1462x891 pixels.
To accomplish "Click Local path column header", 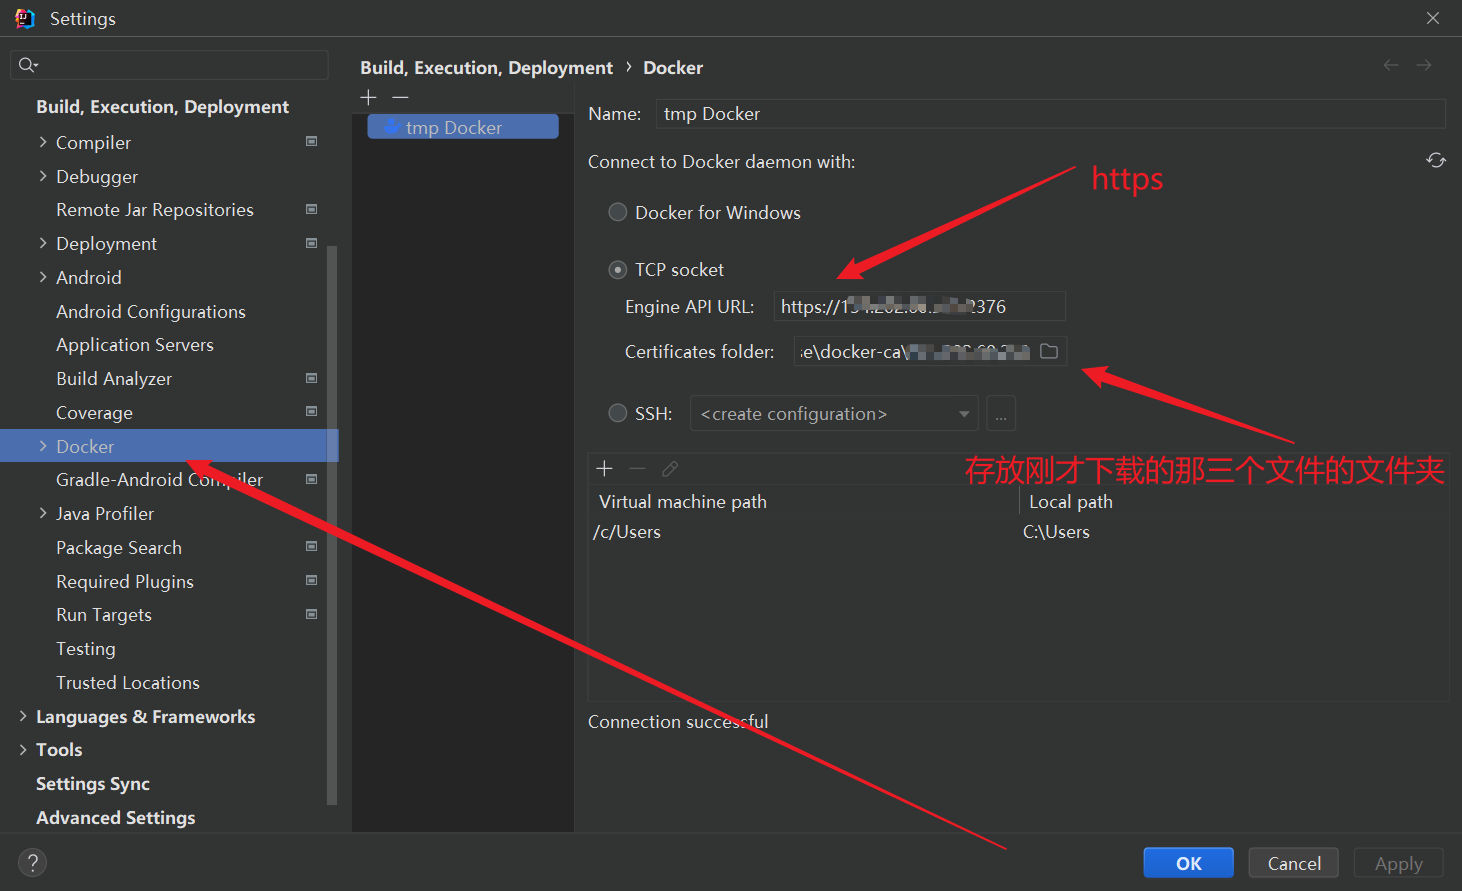I will (1071, 501).
